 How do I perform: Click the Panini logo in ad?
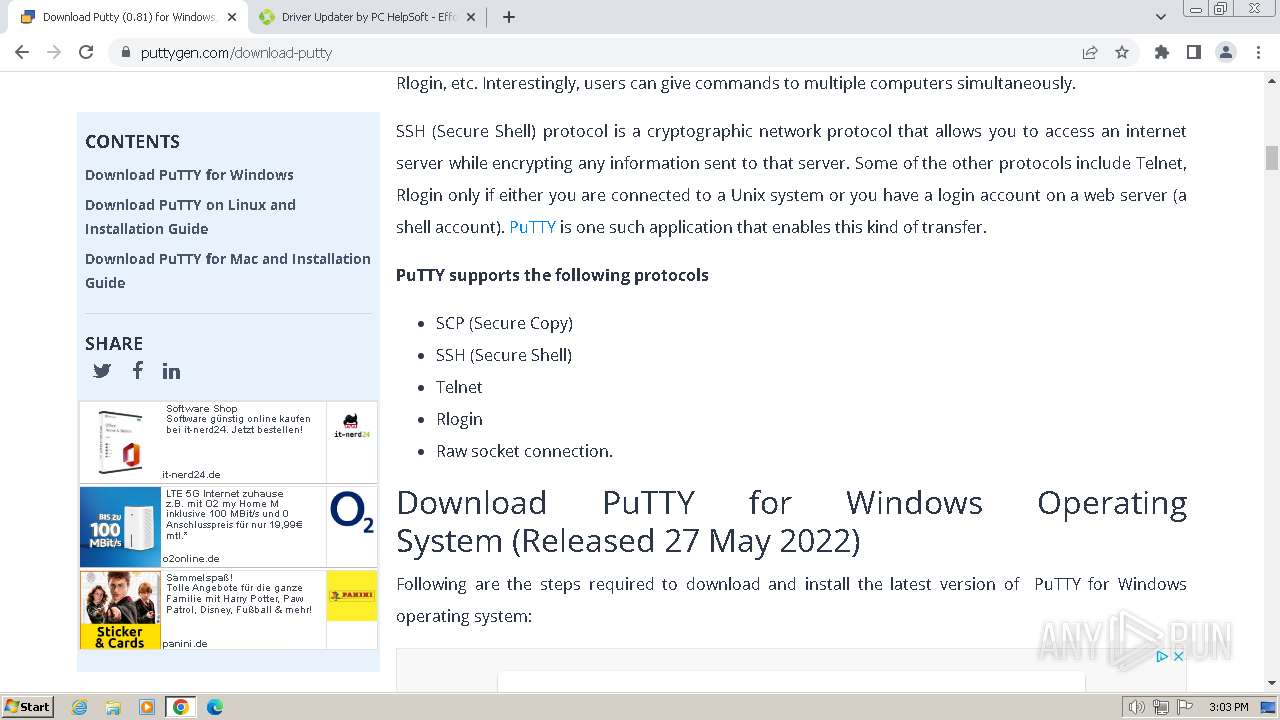click(x=352, y=596)
